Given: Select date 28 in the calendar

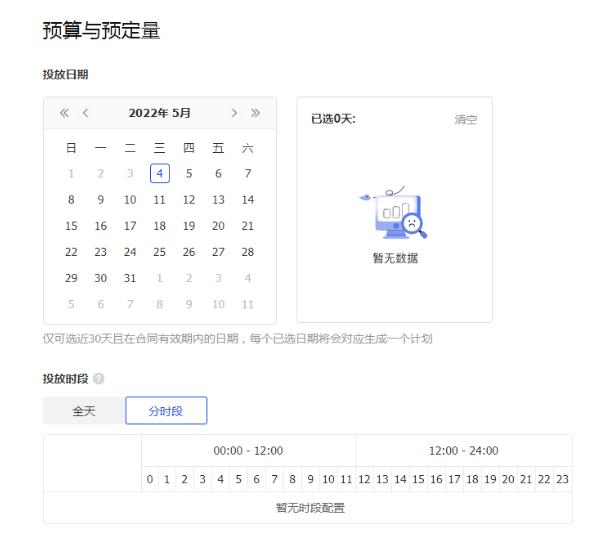Looking at the screenshot, I should (248, 252).
